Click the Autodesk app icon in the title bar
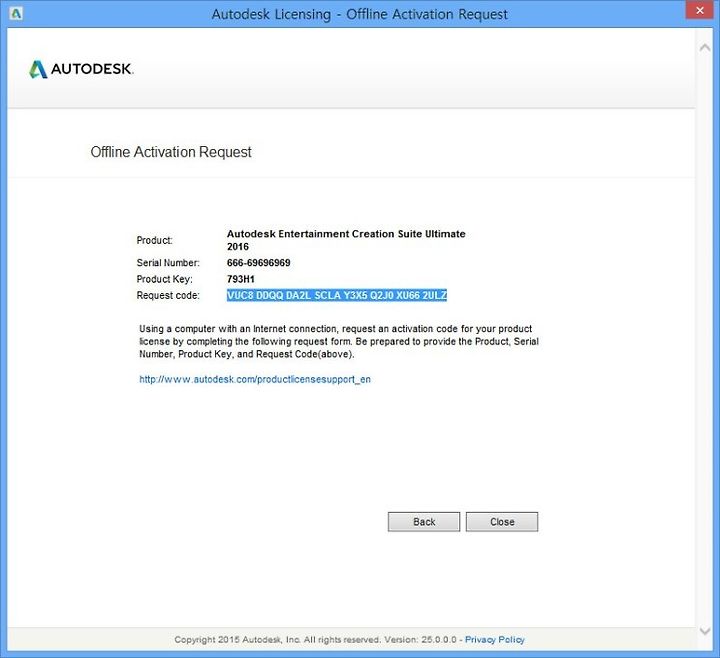 16,13
